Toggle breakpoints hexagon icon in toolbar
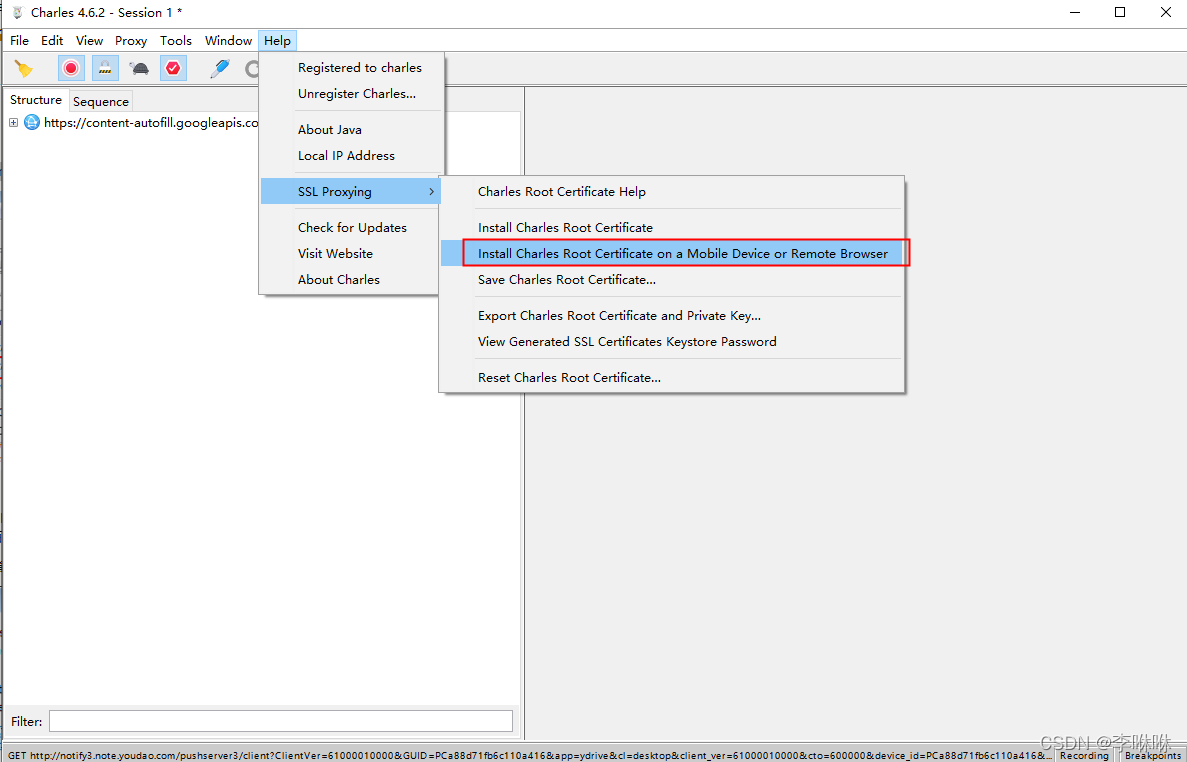 click(173, 69)
